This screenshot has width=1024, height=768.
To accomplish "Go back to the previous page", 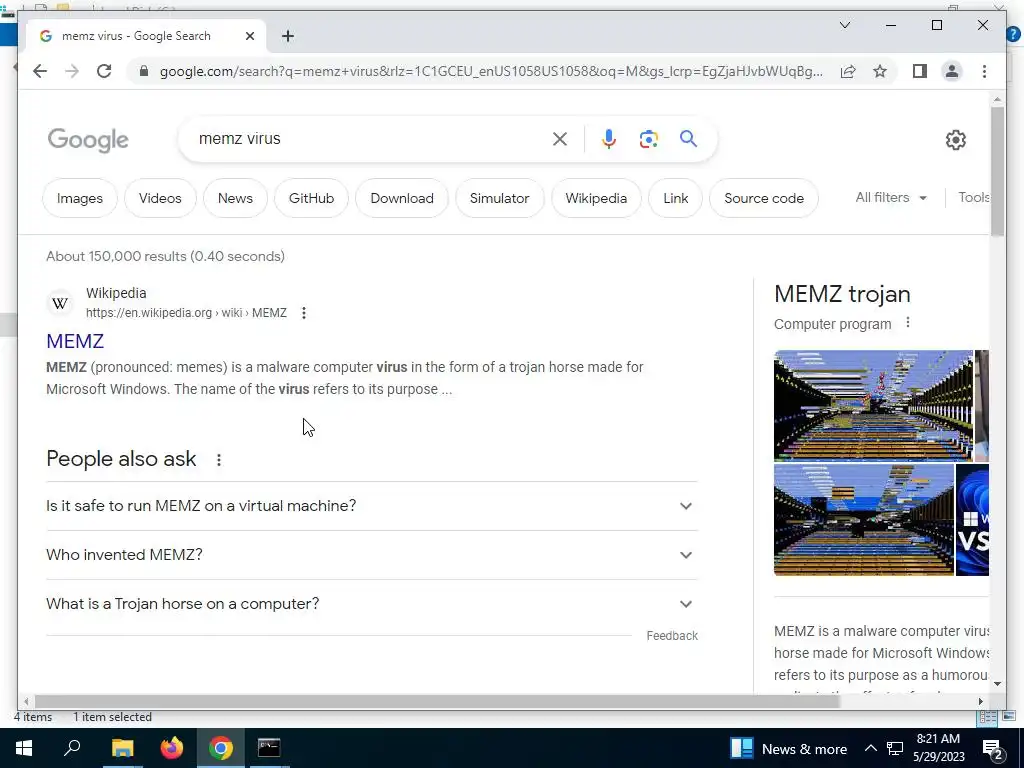I will coord(40,71).
